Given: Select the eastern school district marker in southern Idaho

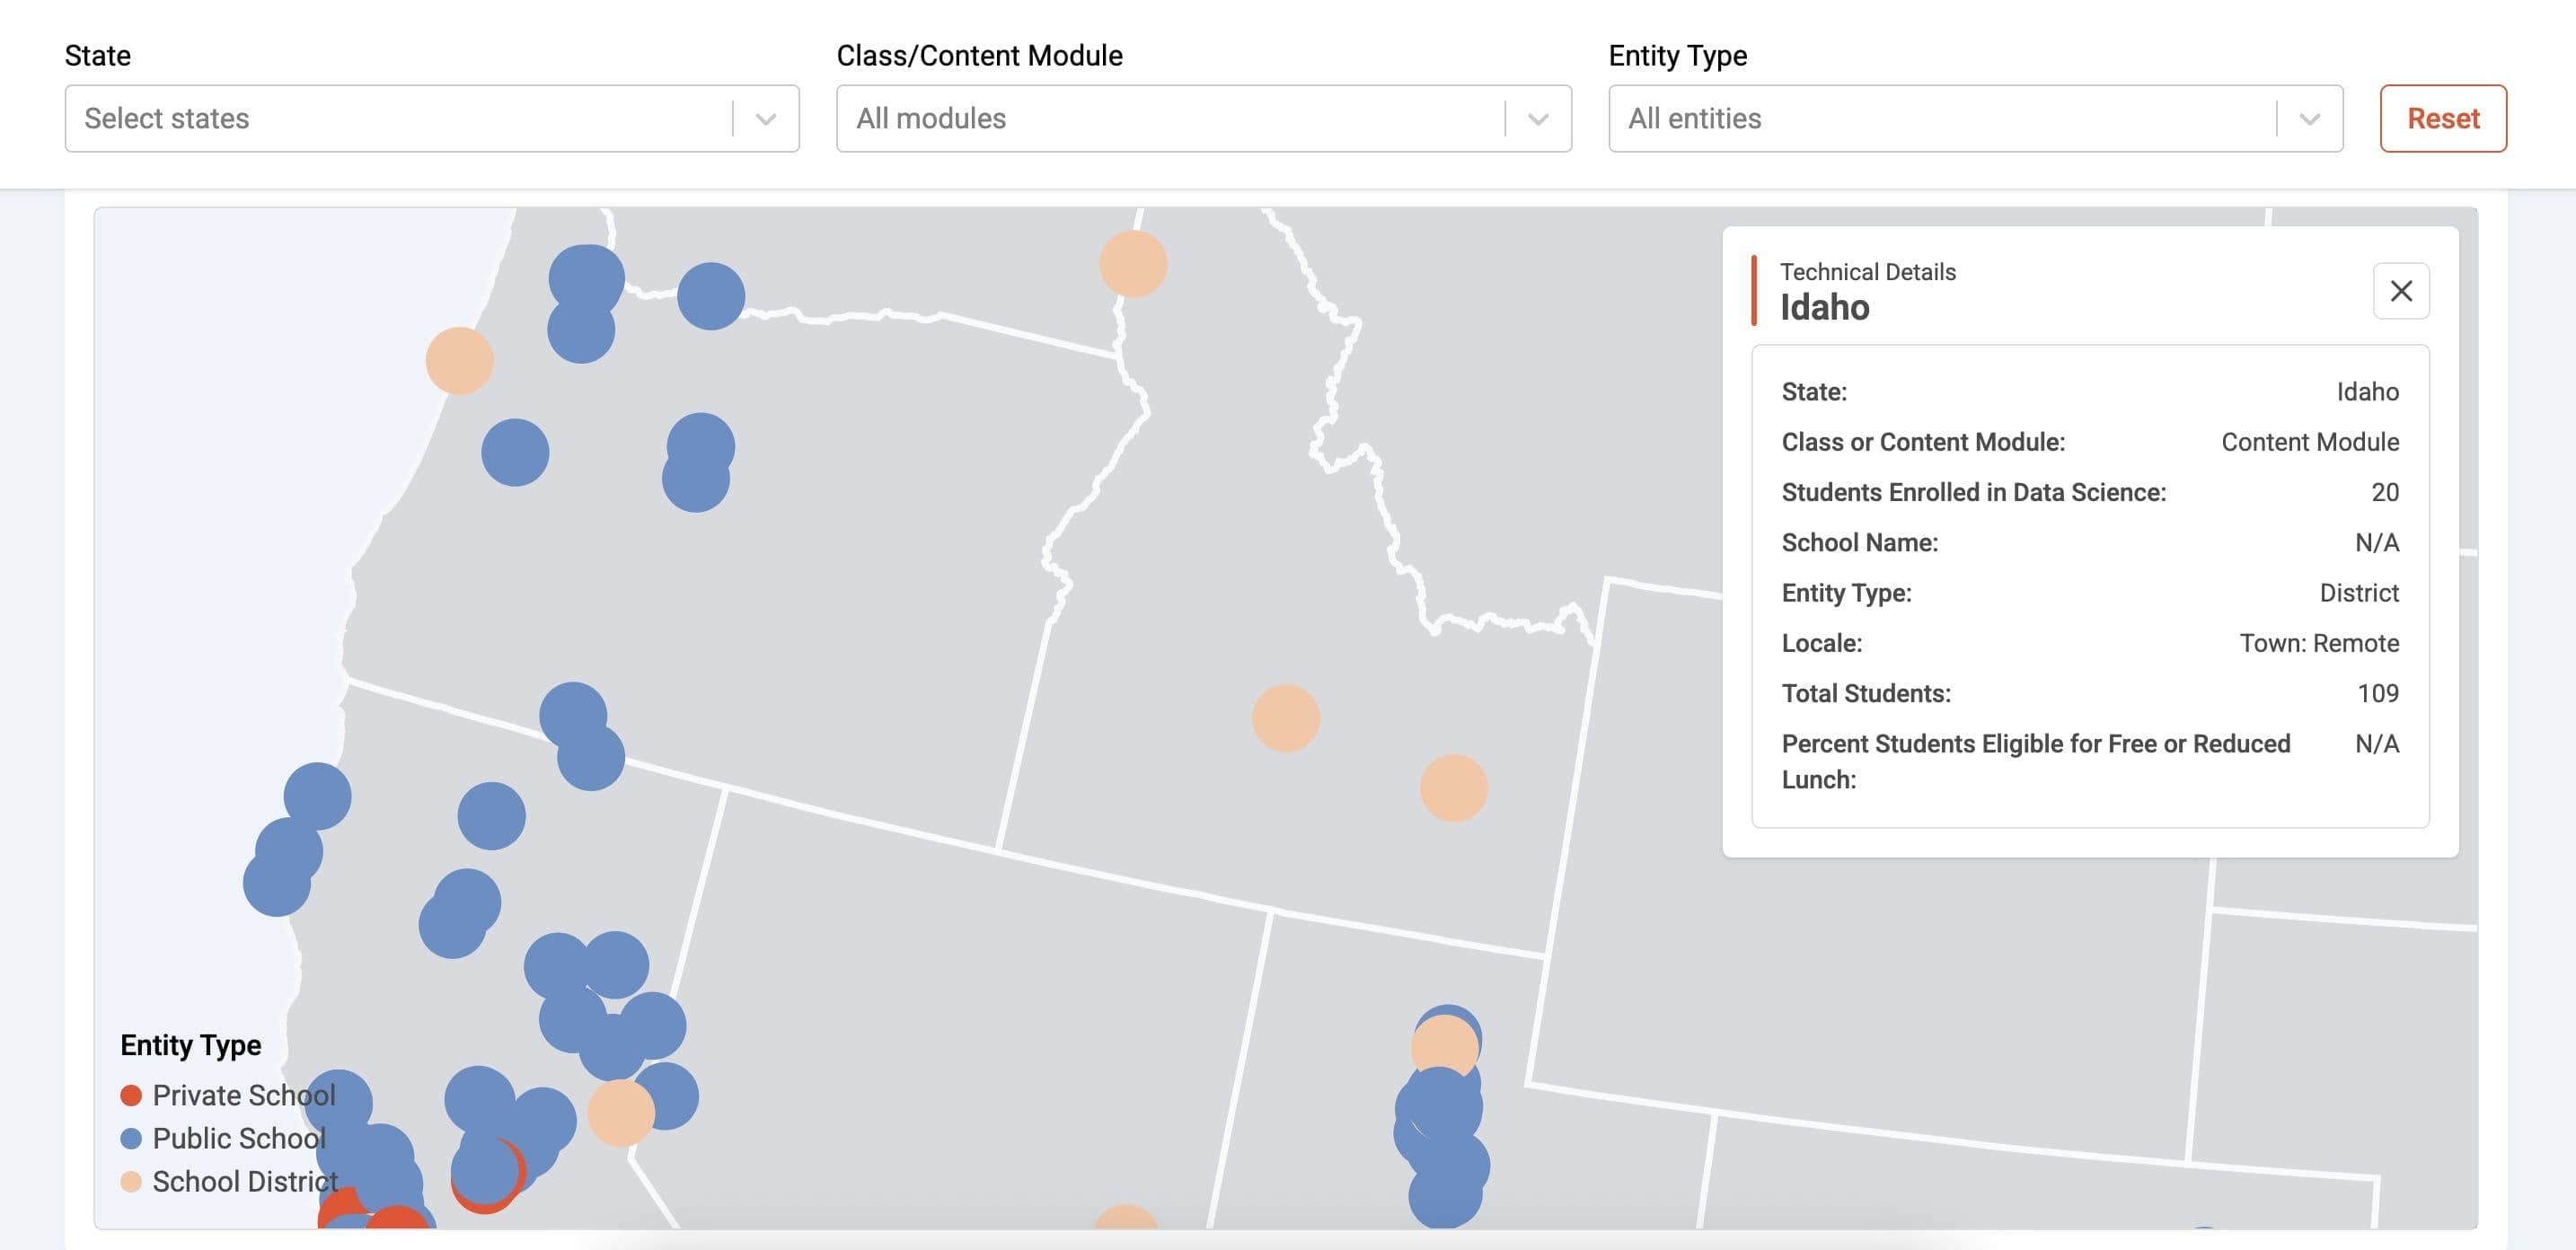Looking at the screenshot, I should (x=1453, y=788).
